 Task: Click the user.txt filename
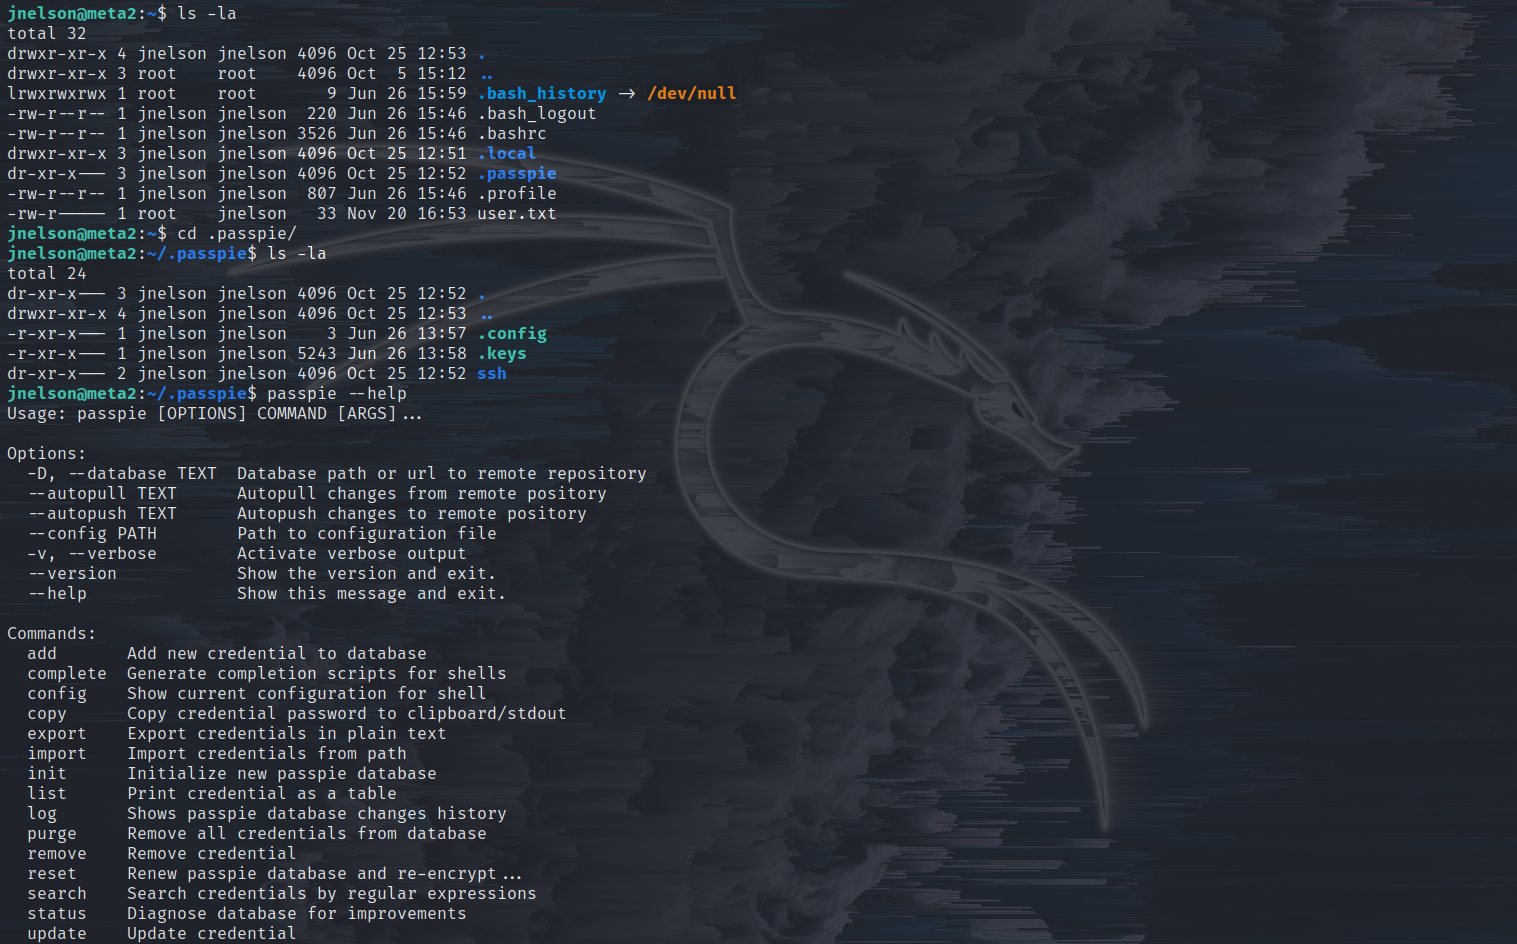[x=517, y=214]
